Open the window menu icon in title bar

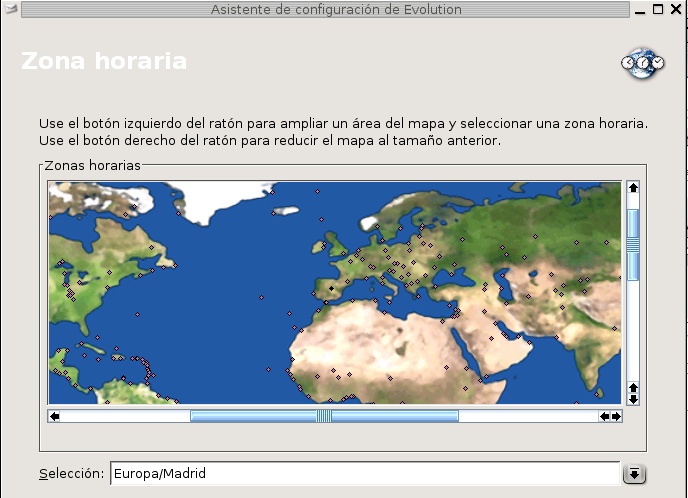click(x=10, y=9)
